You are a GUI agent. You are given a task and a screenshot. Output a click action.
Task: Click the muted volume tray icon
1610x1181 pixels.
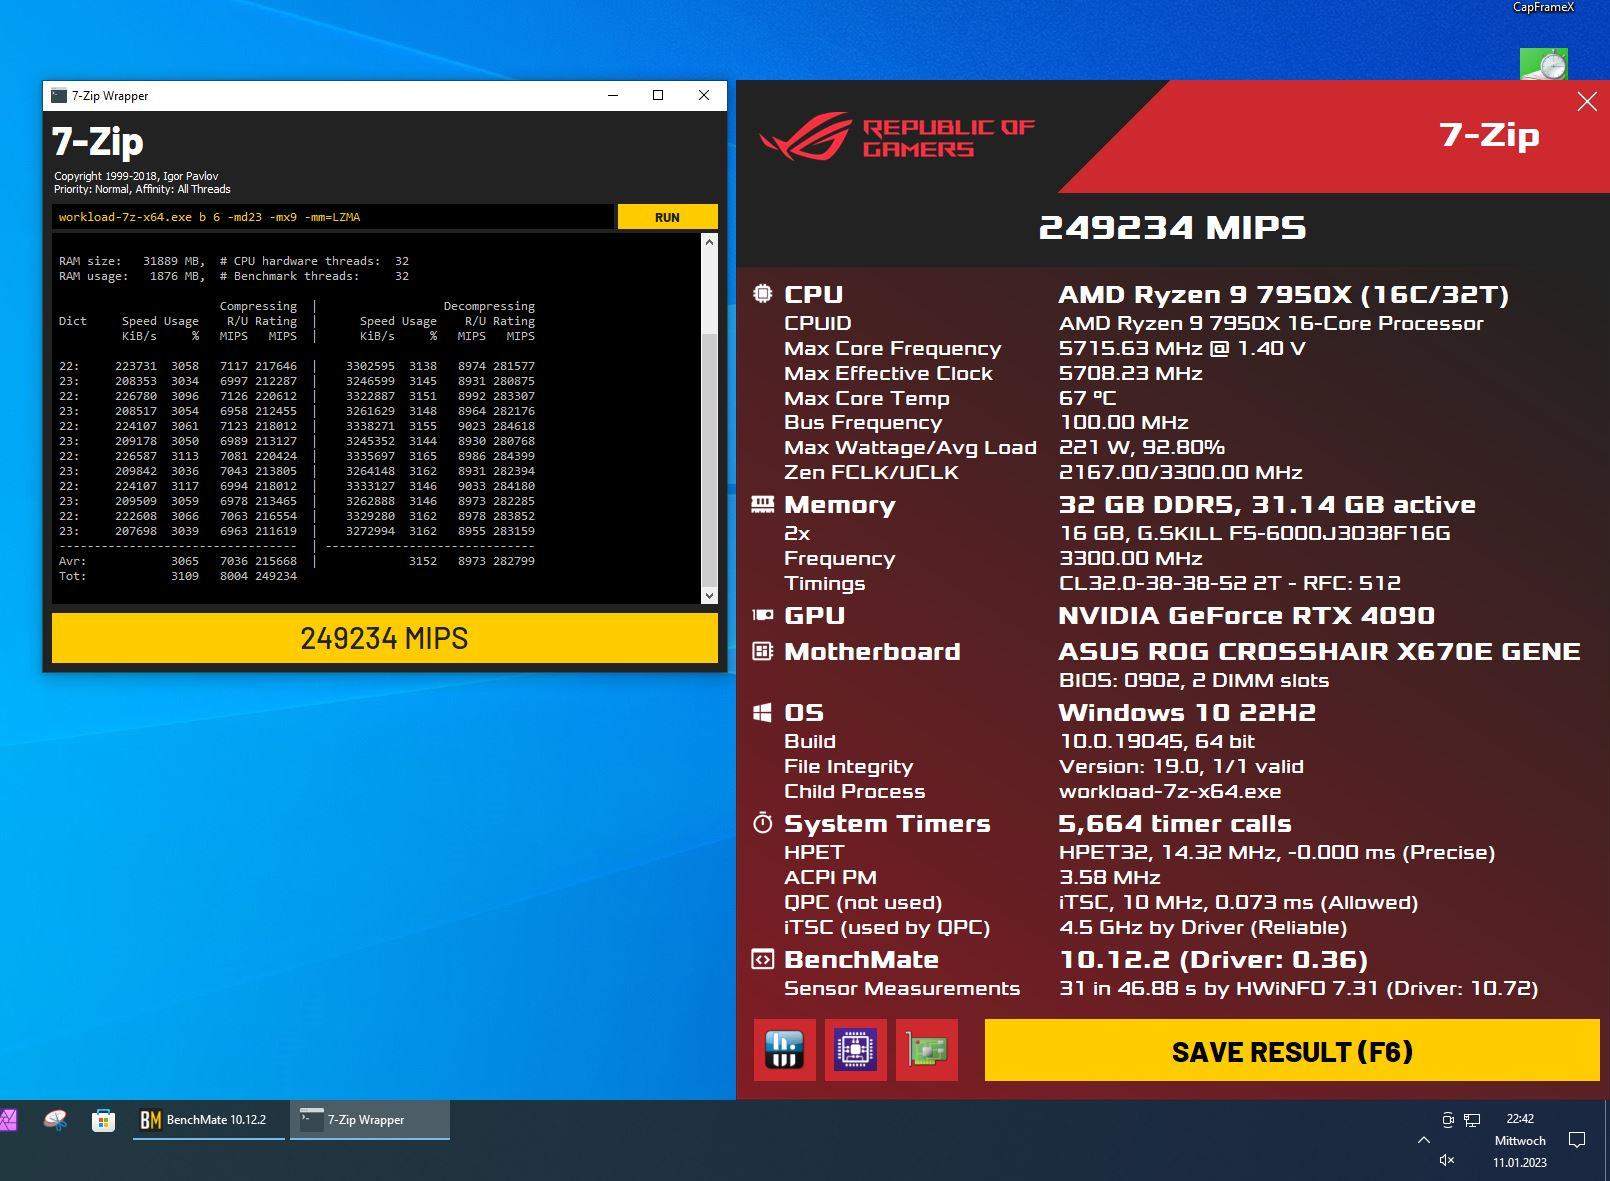[x=1446, y=1160]
